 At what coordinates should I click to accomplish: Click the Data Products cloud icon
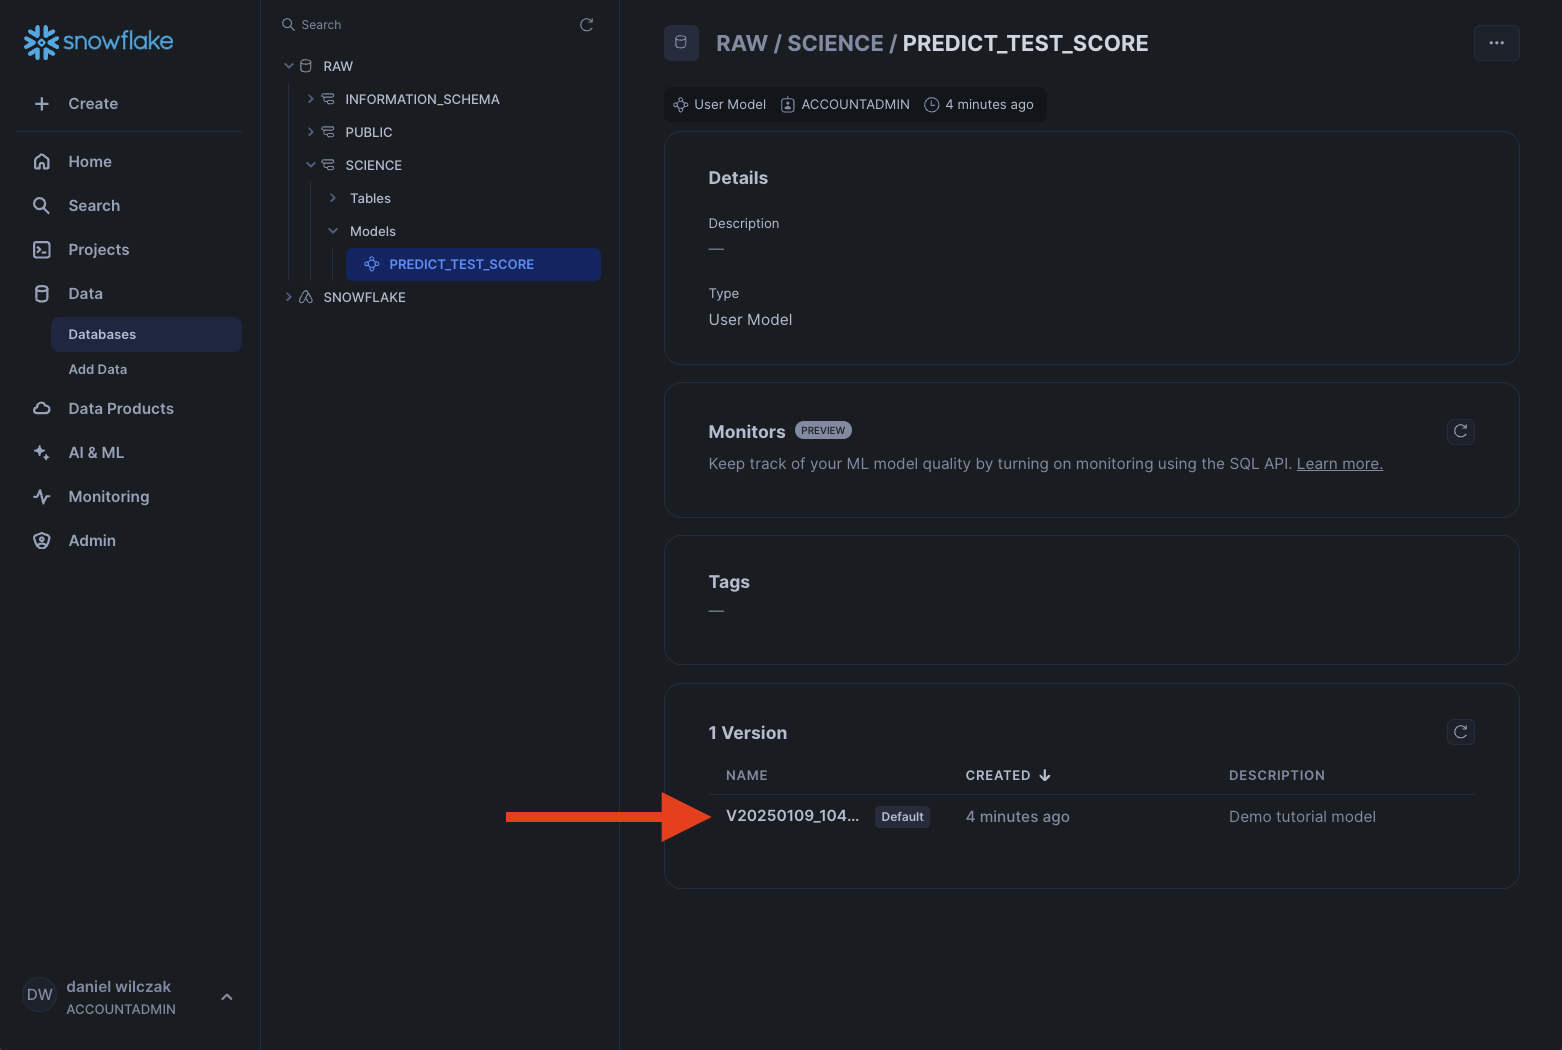[42, 409]
